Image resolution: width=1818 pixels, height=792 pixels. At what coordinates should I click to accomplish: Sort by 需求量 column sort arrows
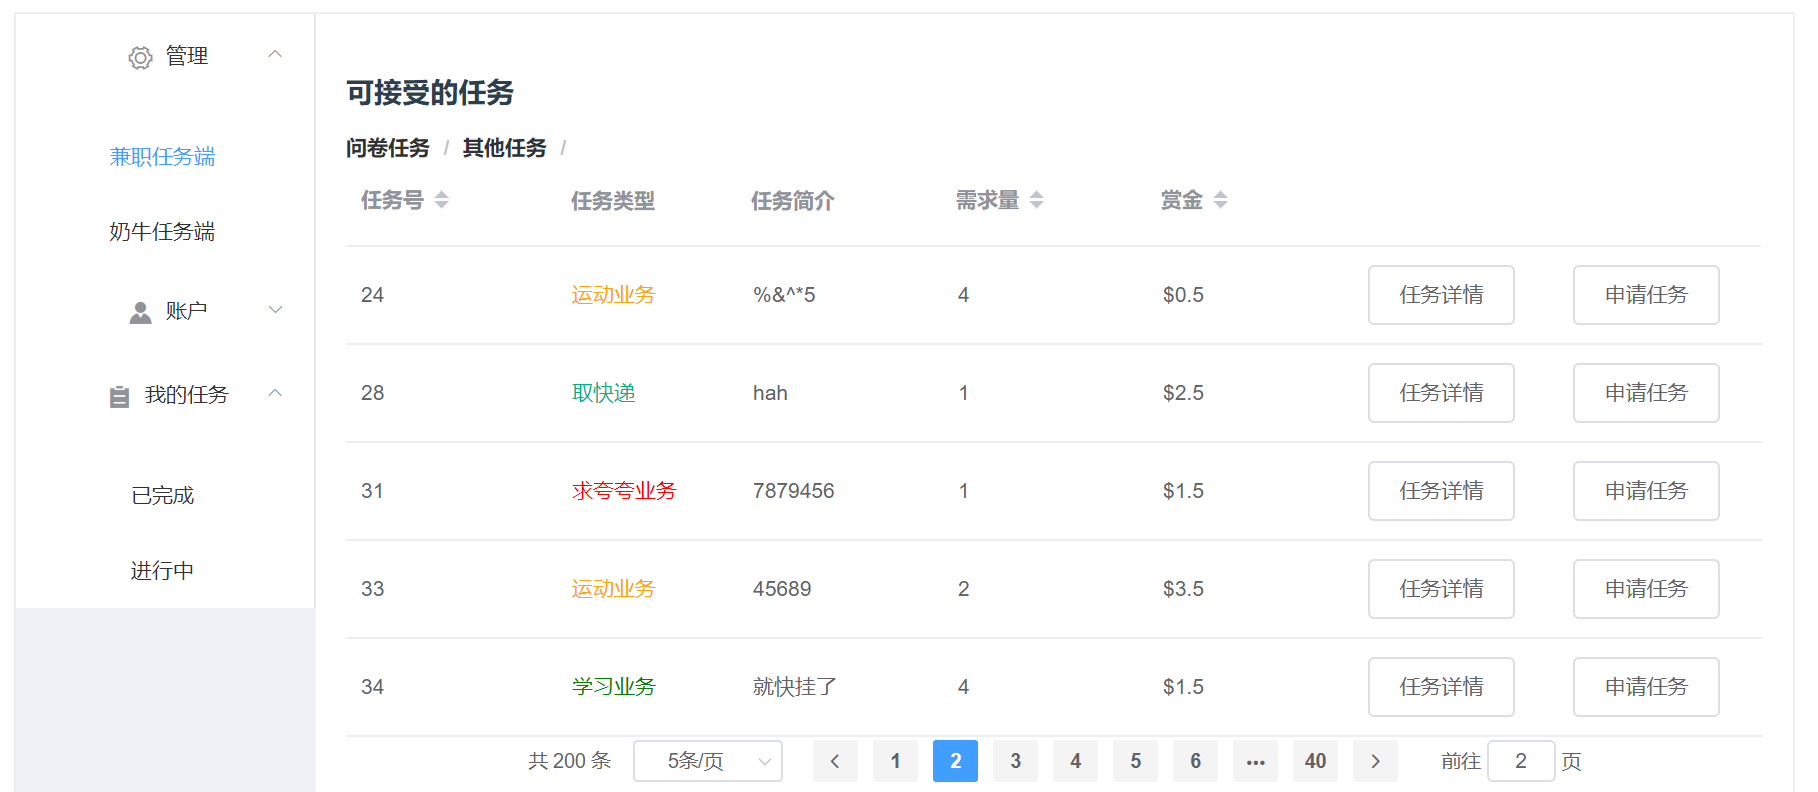(x=1036, y=200)
